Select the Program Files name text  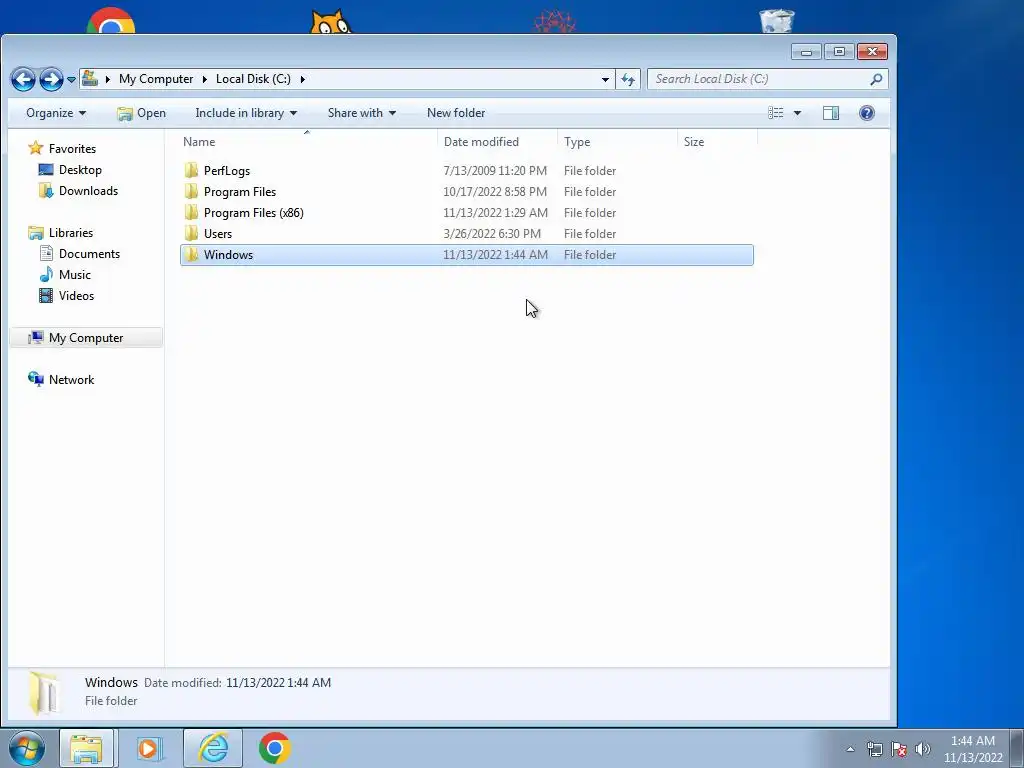(240, 191)
